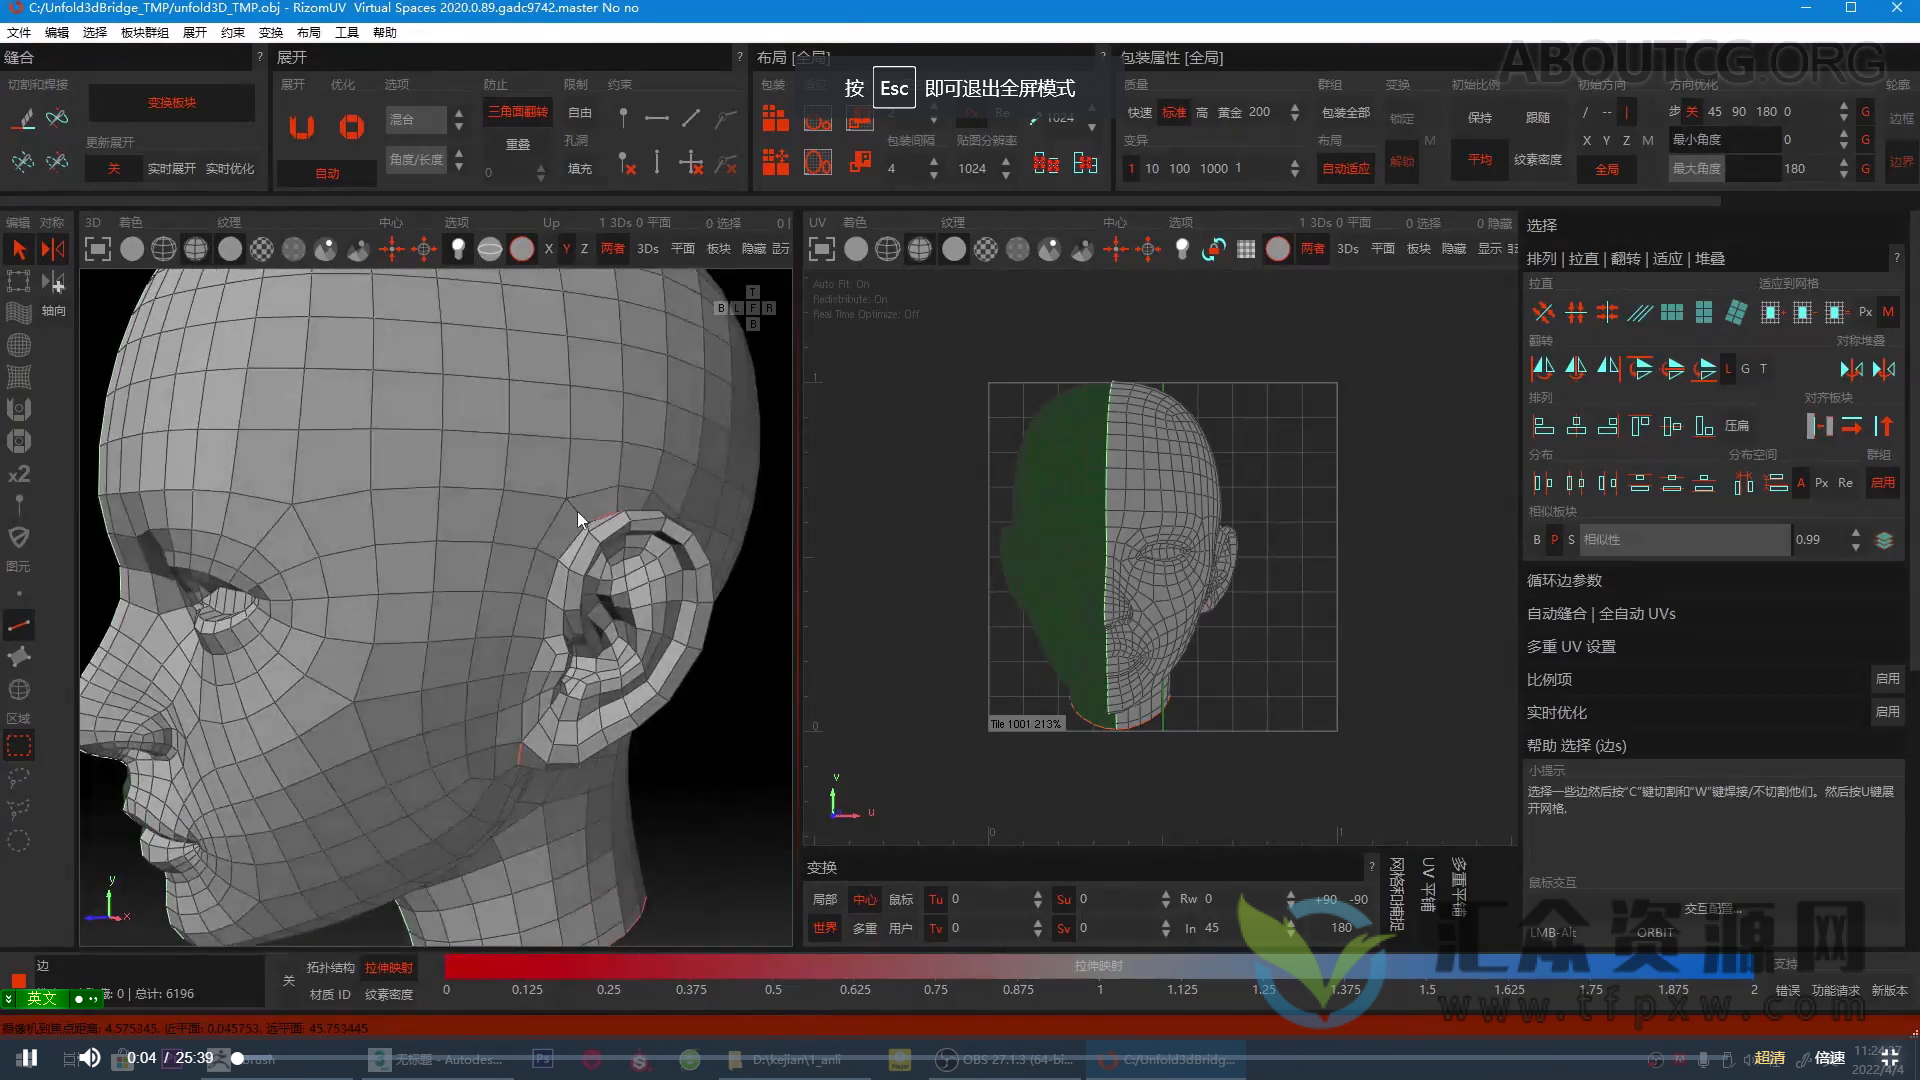1920x1080 pixels.
Task: Open the 板块群组 menu
Action: [x=145, y=33]
